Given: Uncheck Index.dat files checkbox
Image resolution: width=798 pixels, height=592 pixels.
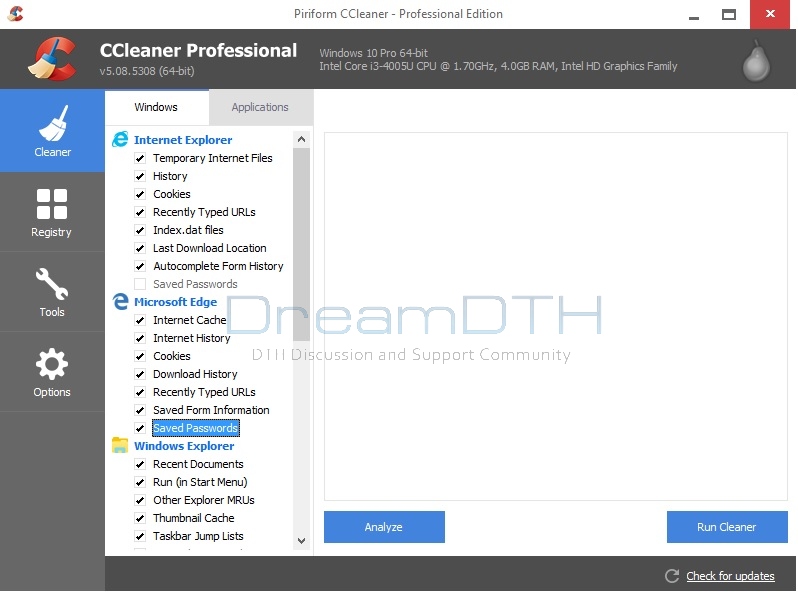Looking at the screenshot, I should 140,230.
